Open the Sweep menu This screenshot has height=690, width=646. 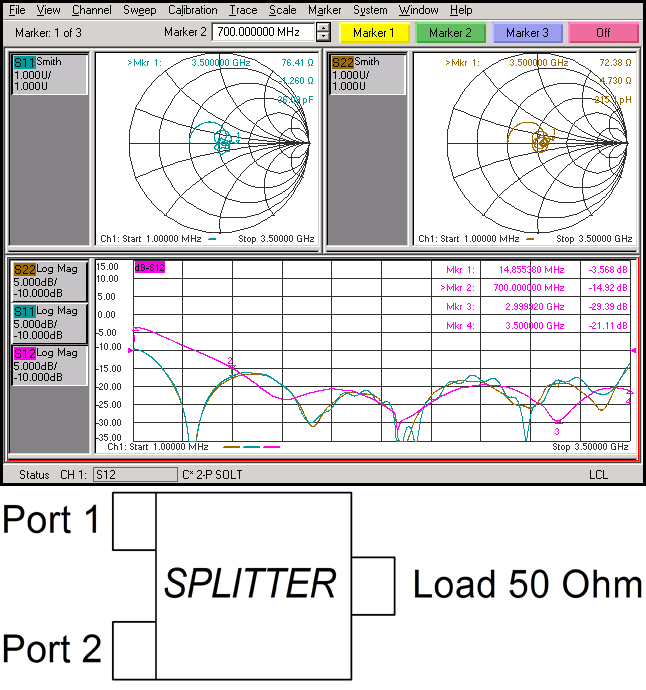point(139,10)
